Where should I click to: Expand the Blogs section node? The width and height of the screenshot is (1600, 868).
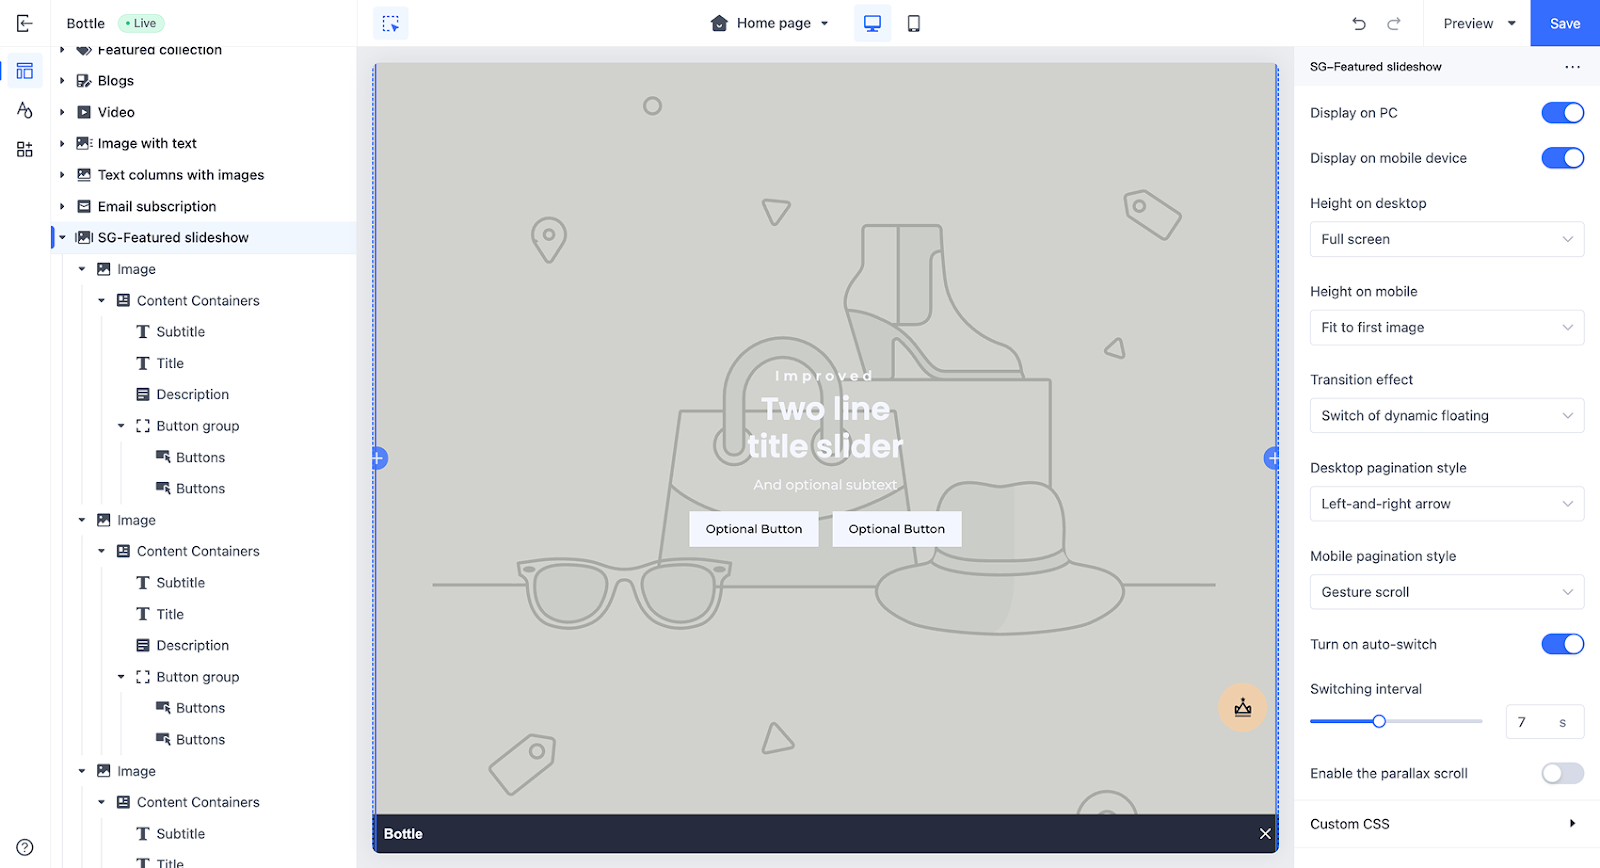62,81
